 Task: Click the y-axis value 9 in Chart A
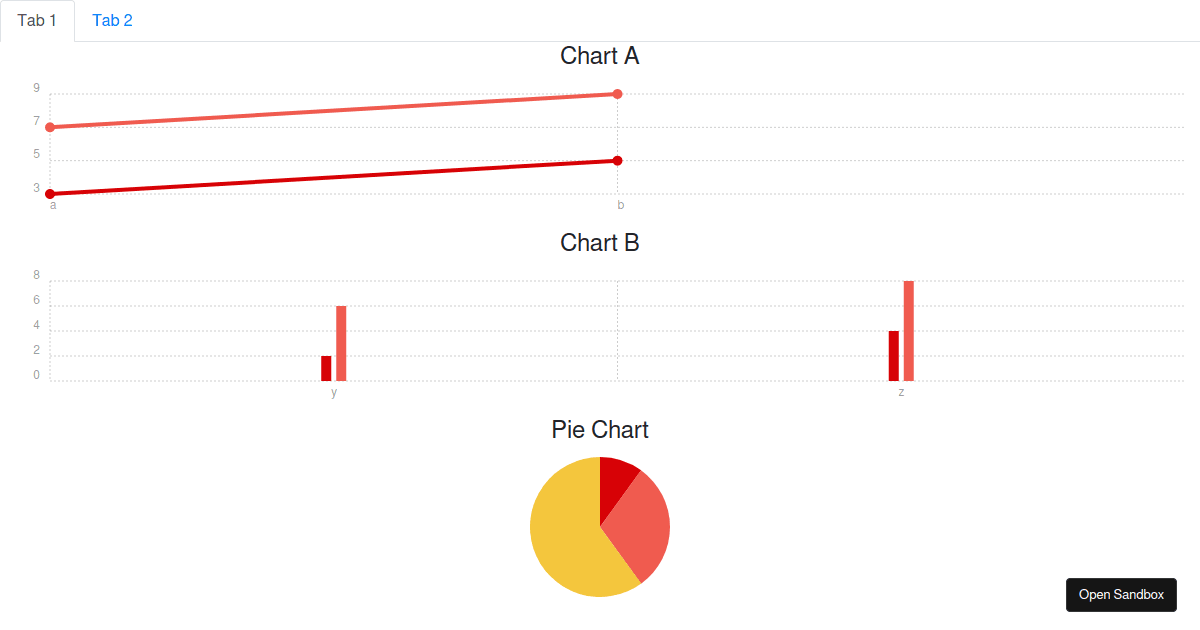point(37,88)
